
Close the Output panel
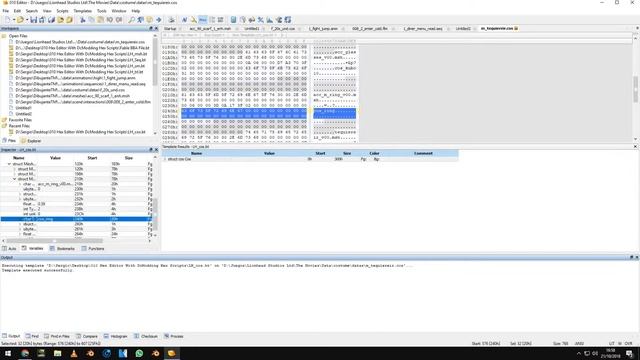[x=637, y=258]
